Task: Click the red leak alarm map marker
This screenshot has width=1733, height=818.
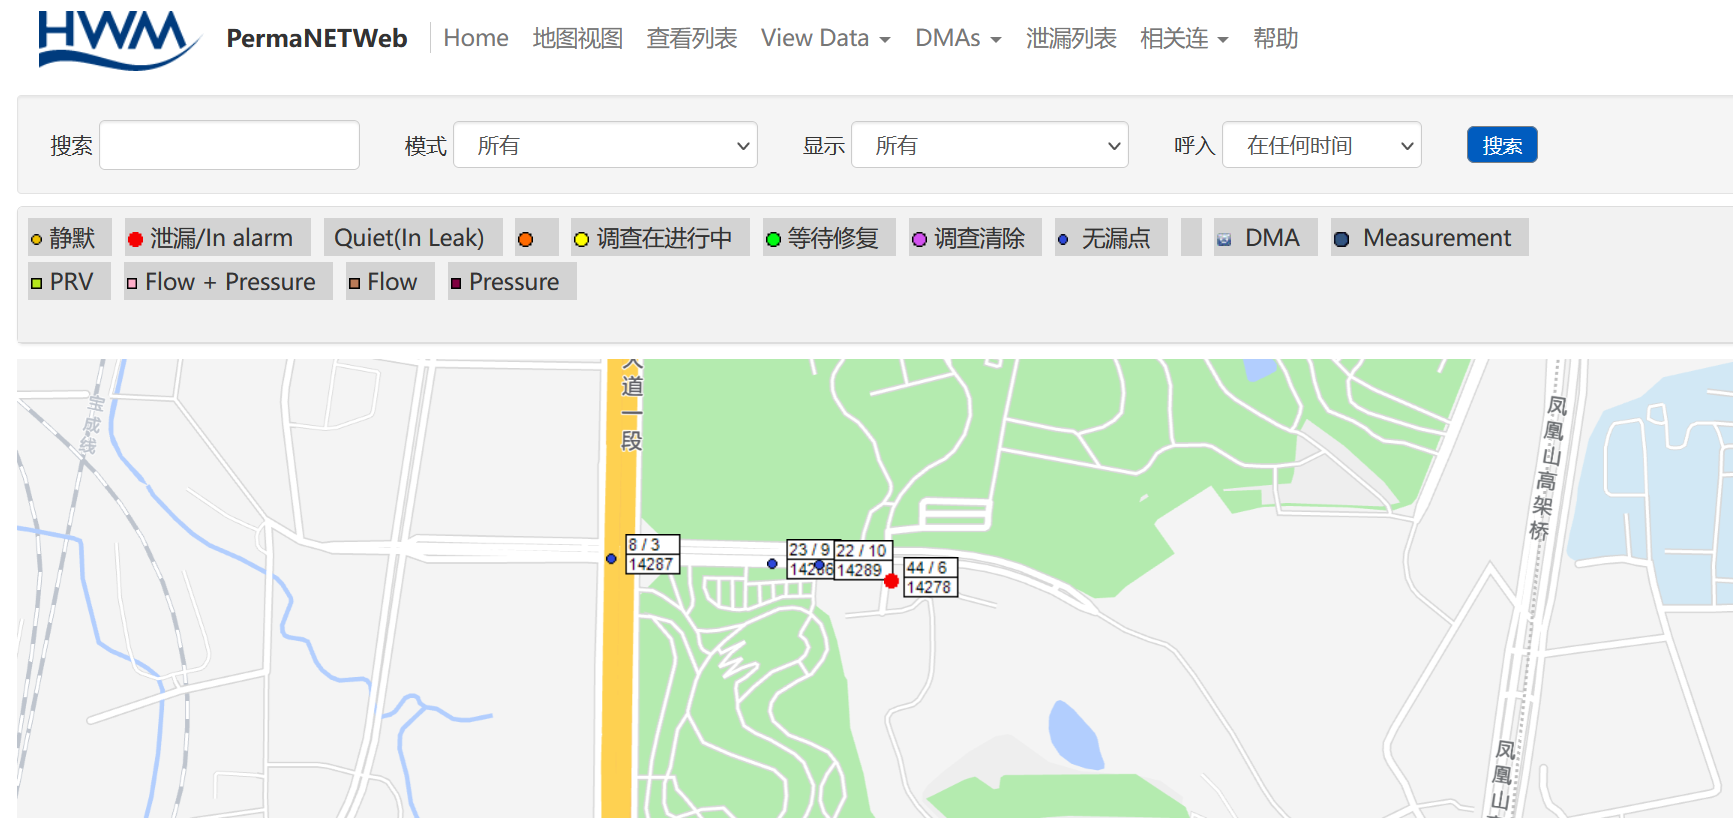Action: [891, 581]
